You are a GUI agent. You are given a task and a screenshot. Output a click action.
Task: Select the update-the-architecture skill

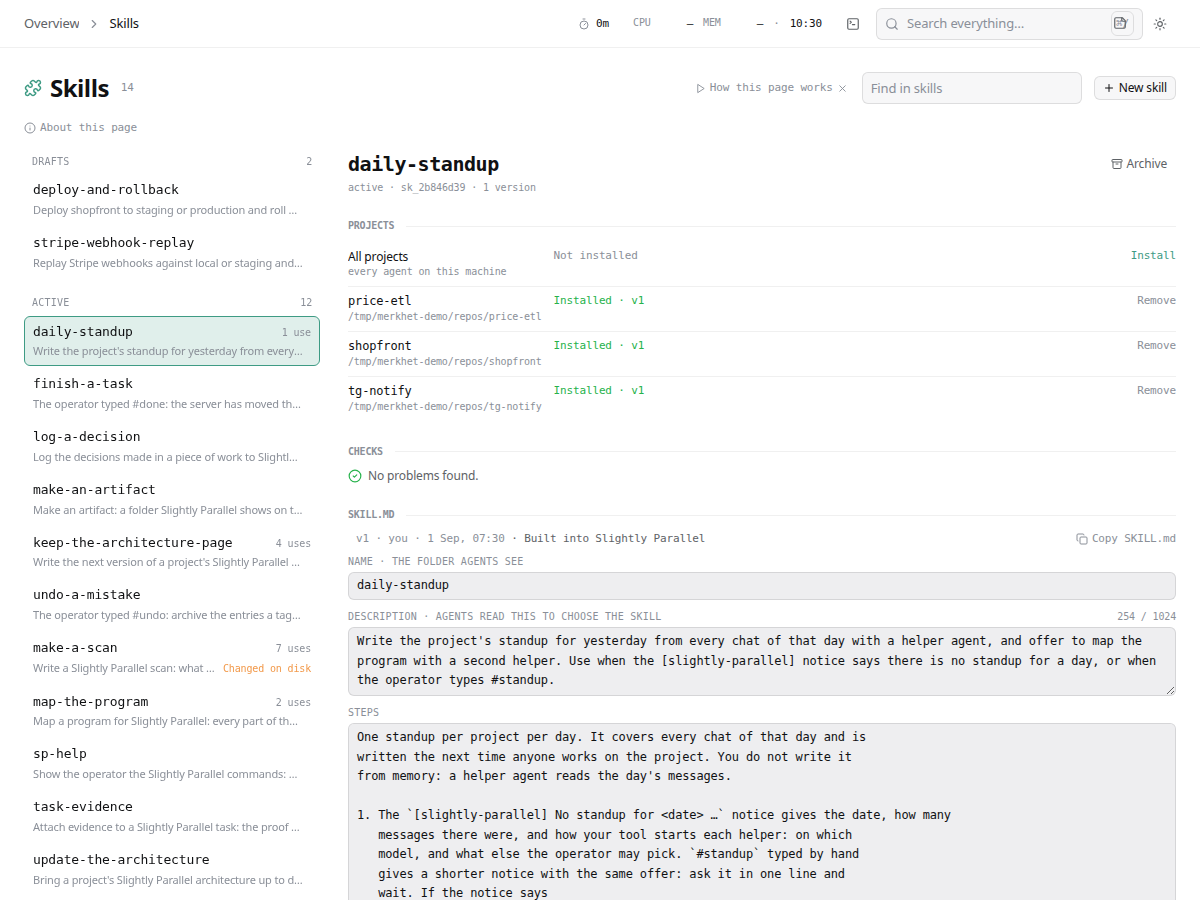[172, 869]
